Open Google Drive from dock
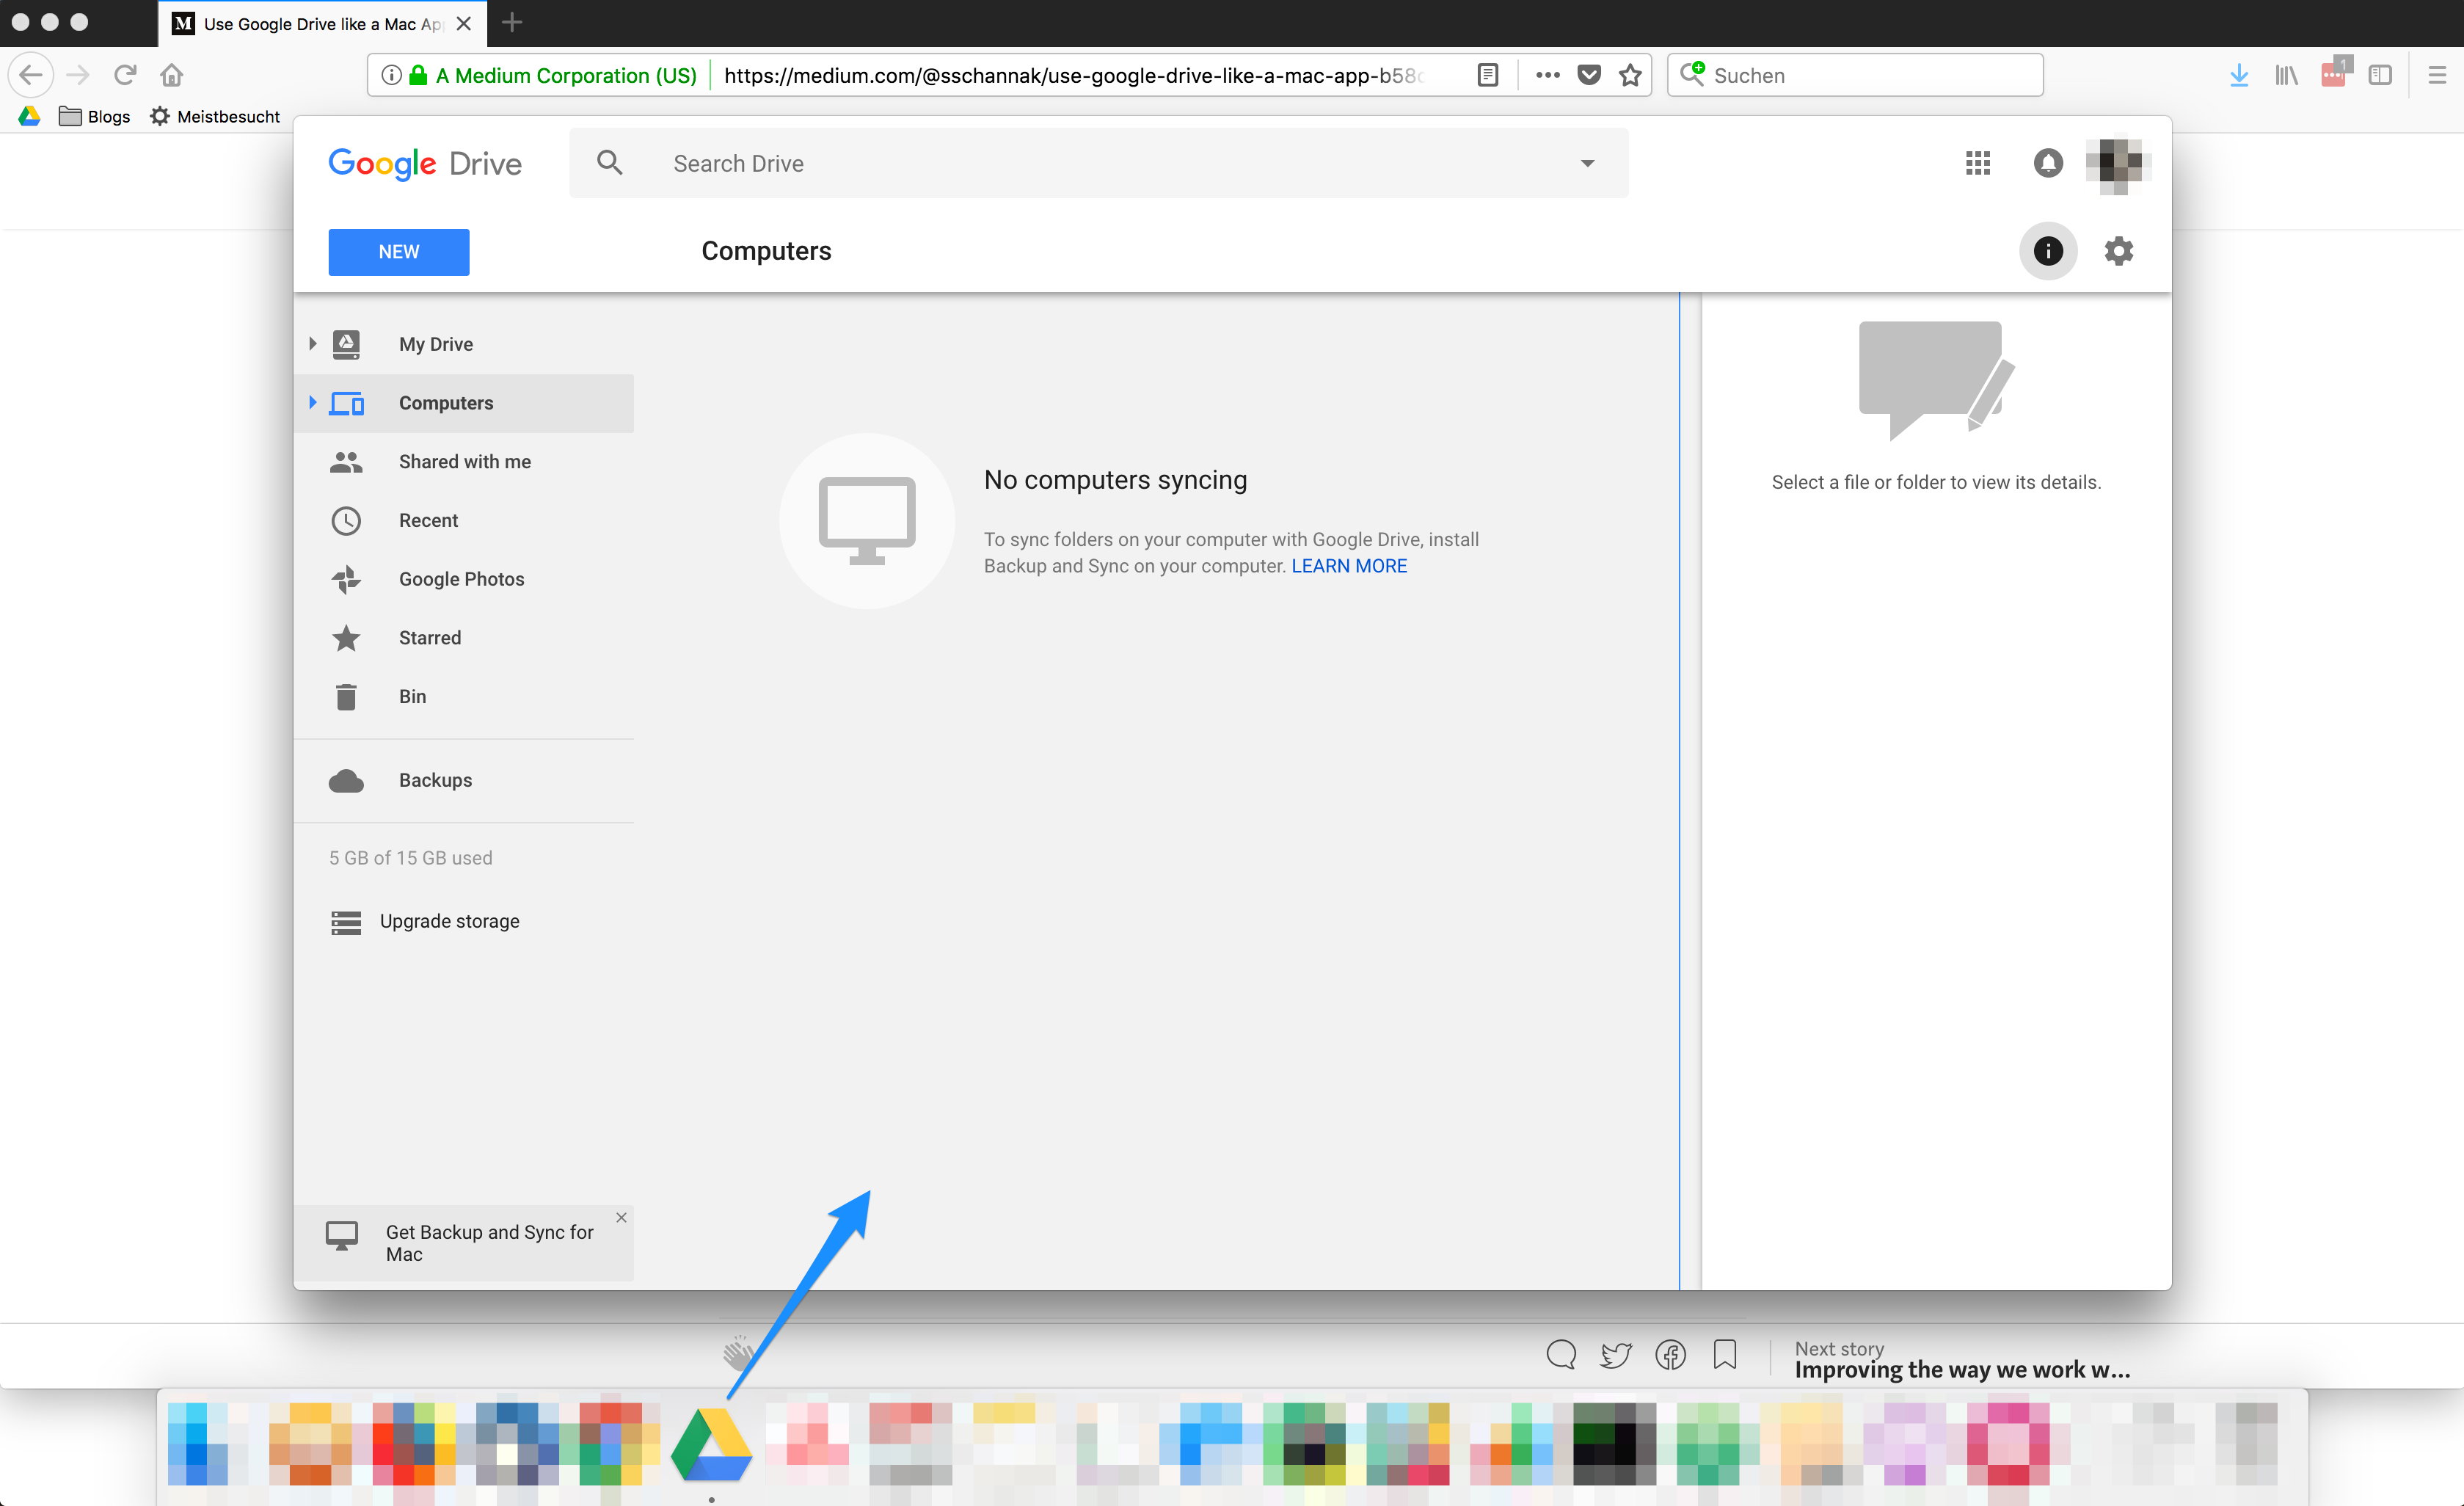The image size is (2464, 1506). [711, 1445]
